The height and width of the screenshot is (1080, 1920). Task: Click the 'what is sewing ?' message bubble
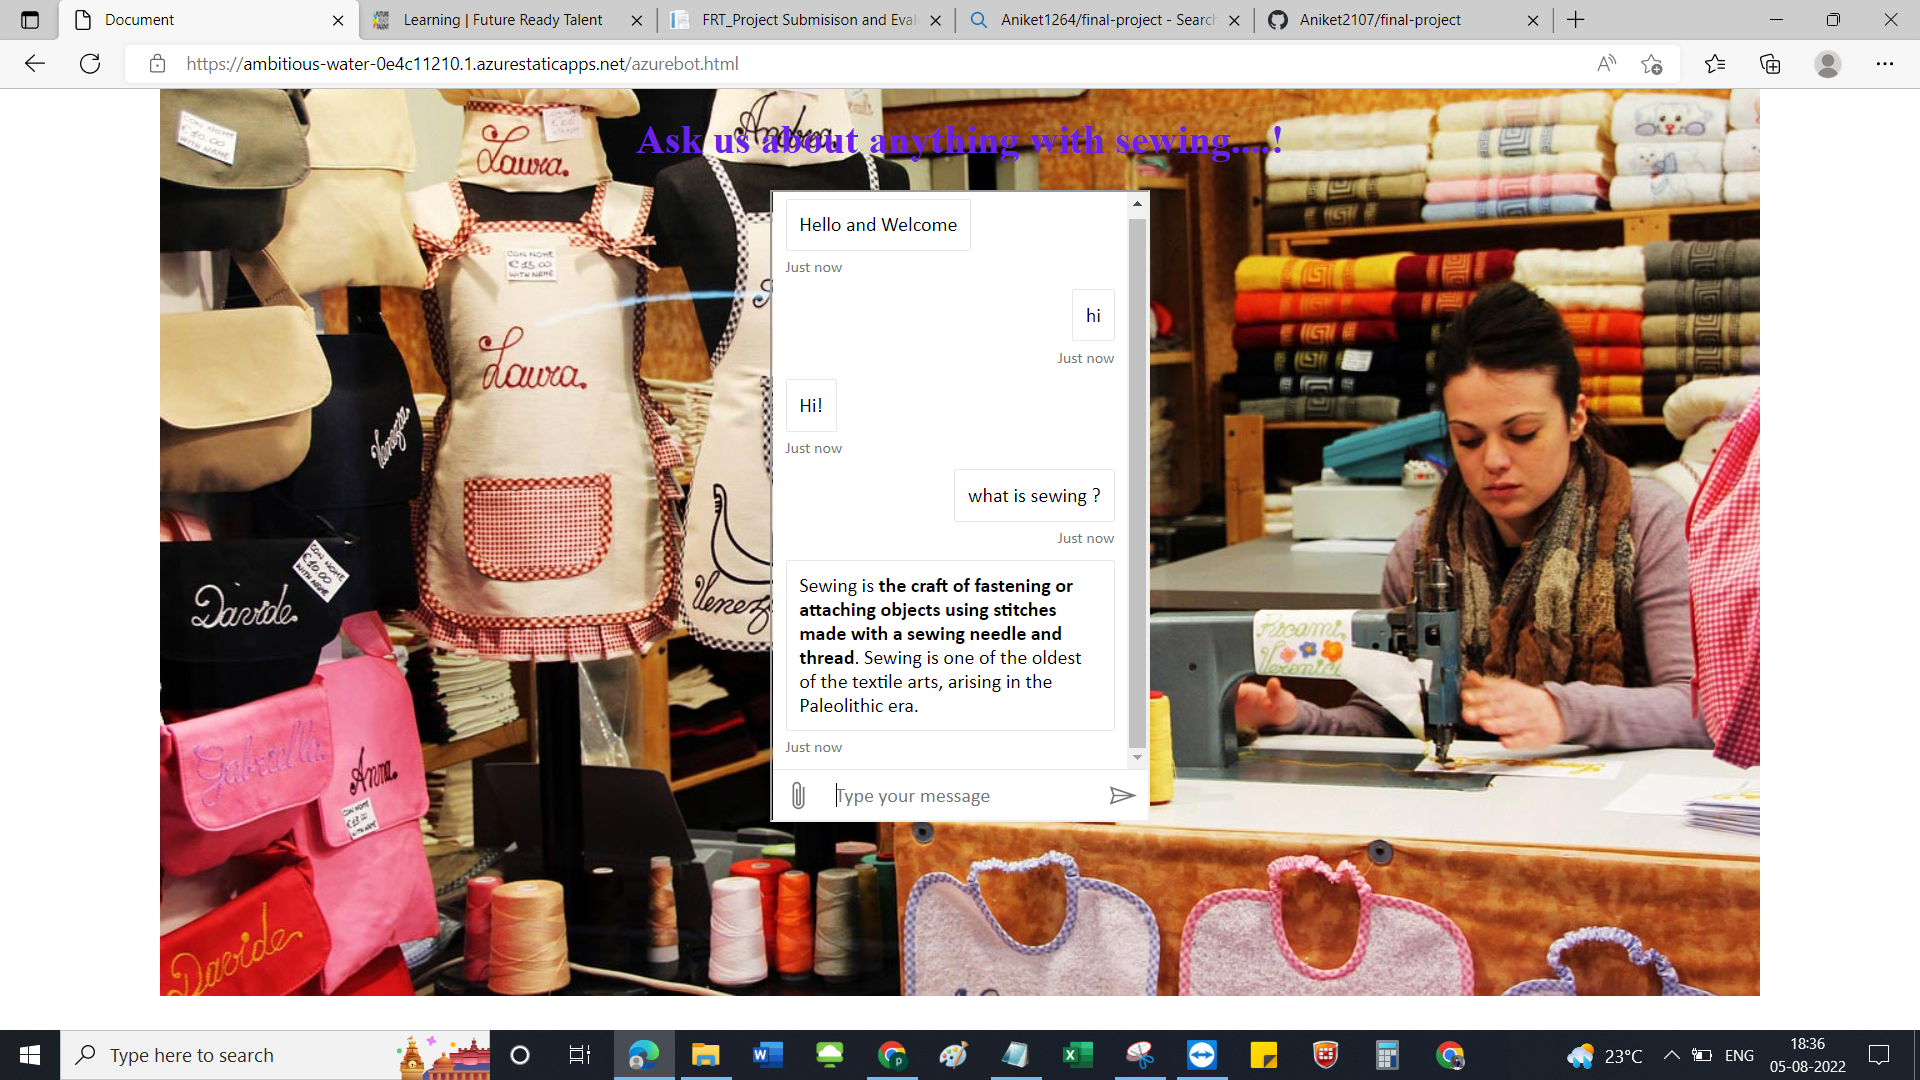click(1034, 496)
